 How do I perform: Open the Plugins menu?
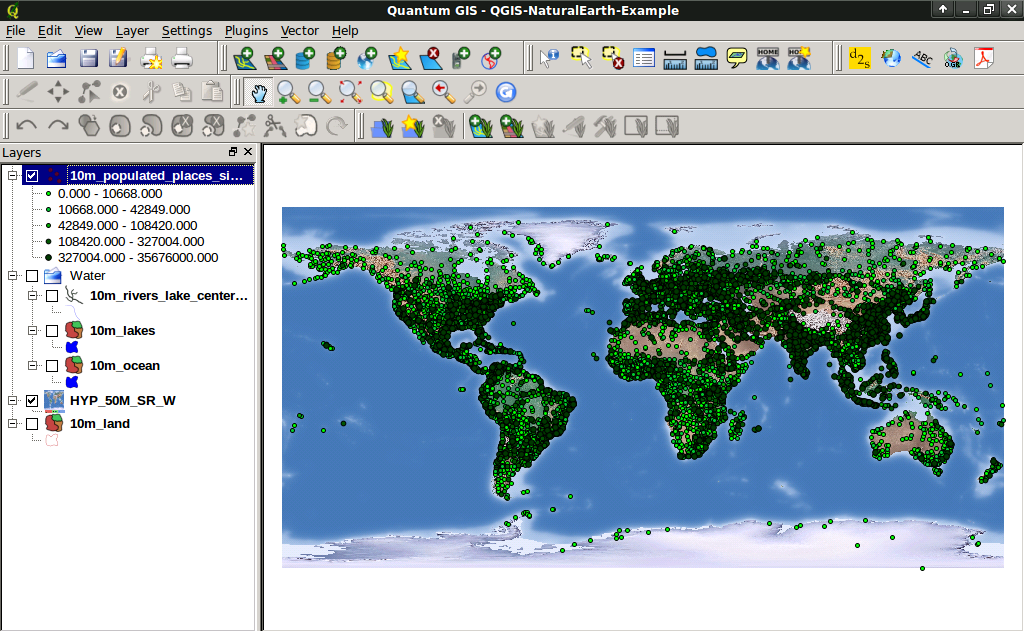pos(245,31)
